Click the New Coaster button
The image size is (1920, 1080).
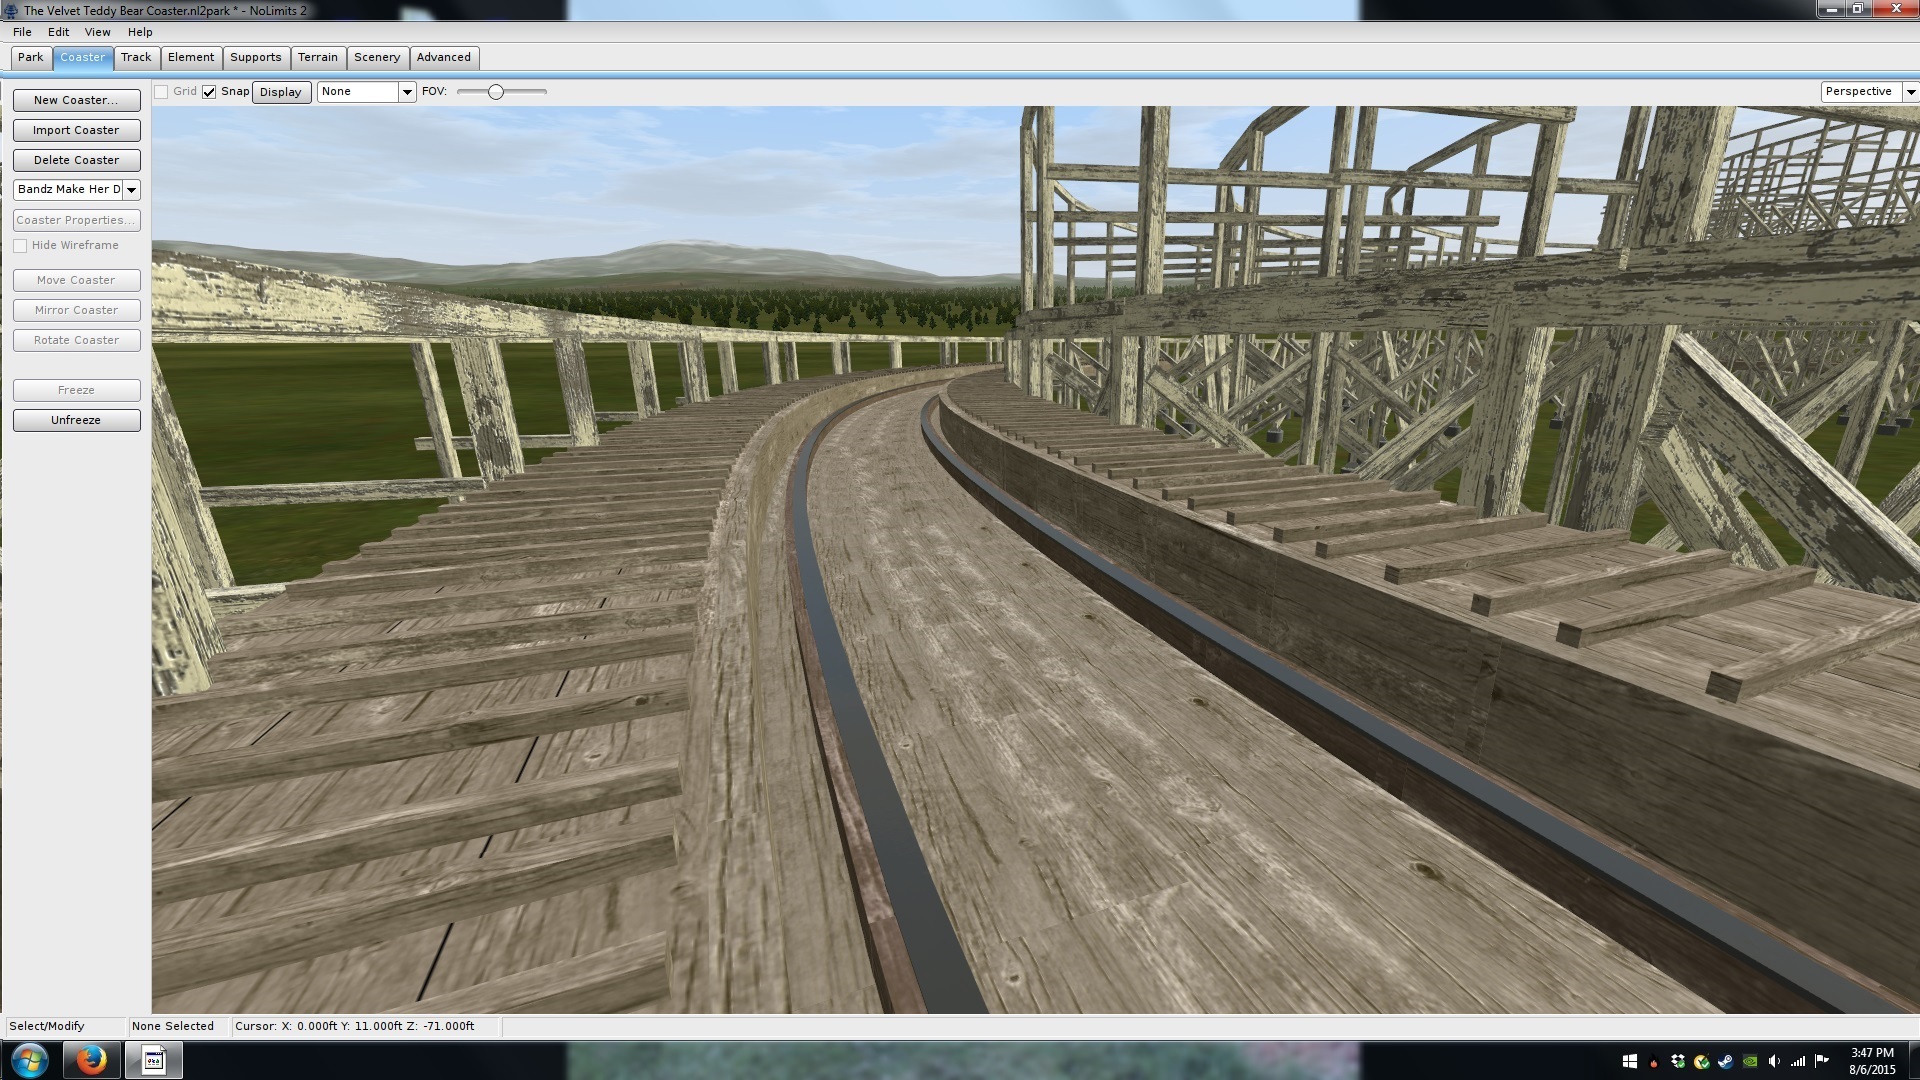pyautogui.click(x=76, y=100)
